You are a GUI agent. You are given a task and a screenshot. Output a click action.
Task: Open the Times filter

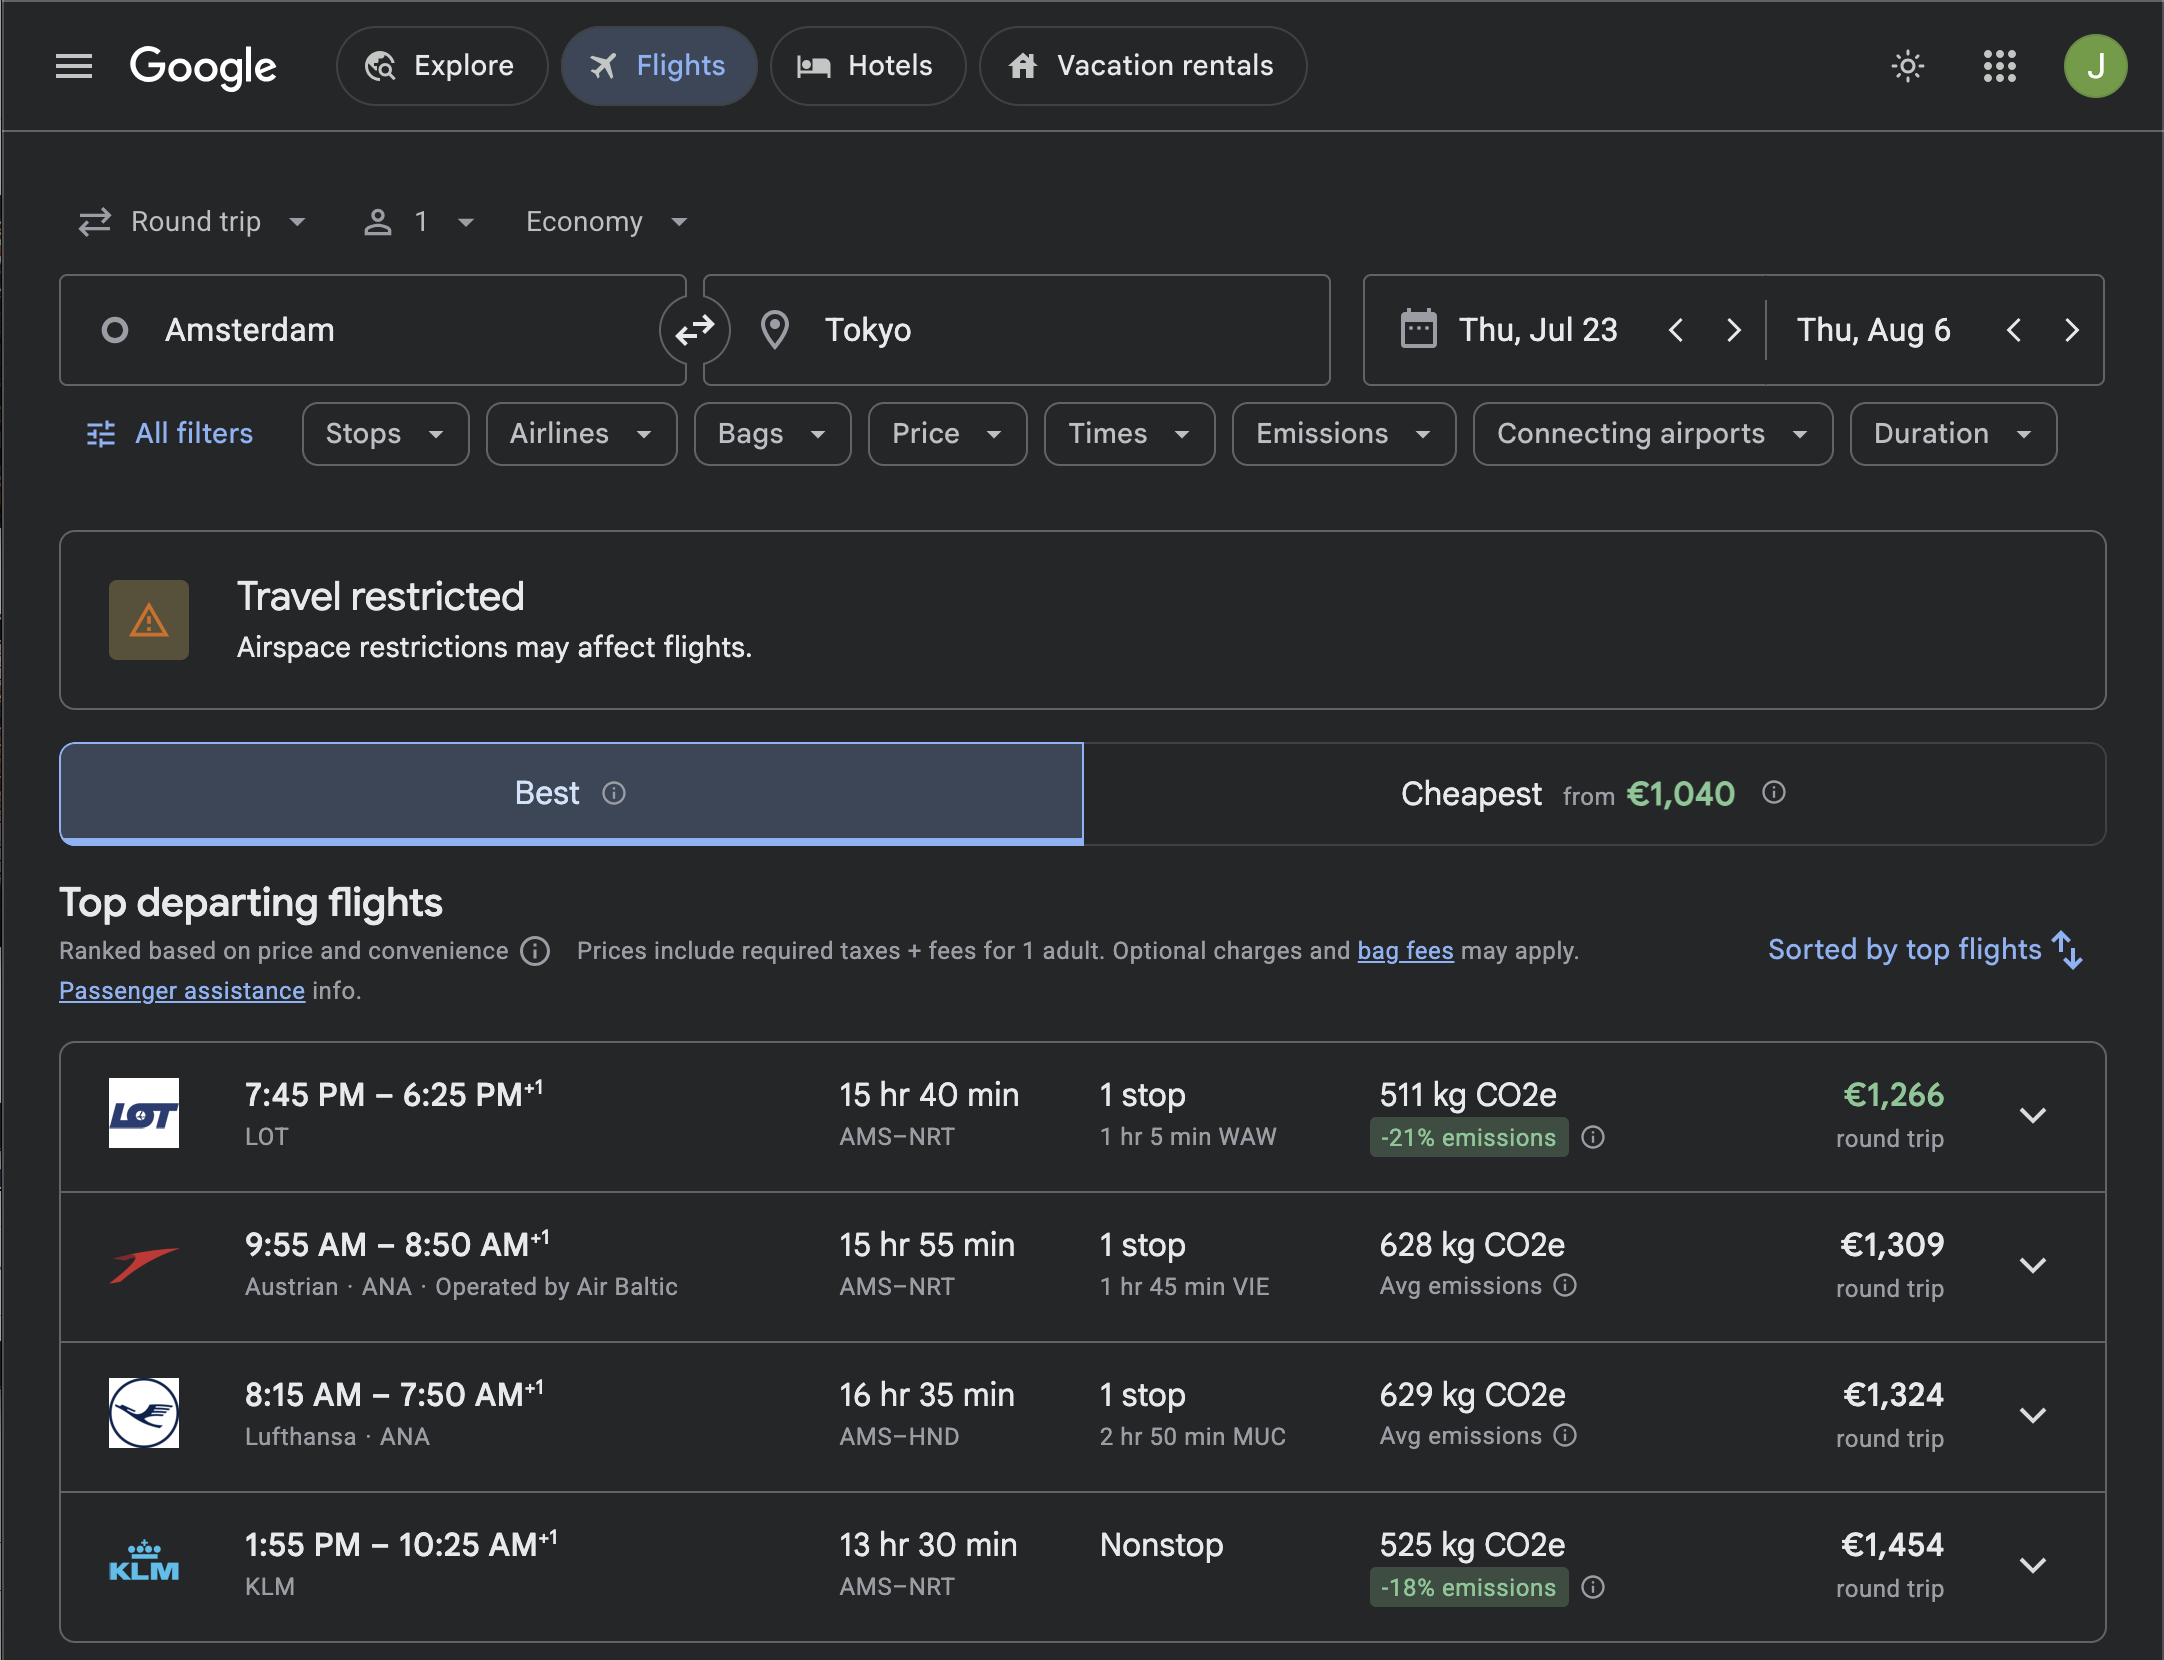pyautogui.click(x=1130, y=434)
